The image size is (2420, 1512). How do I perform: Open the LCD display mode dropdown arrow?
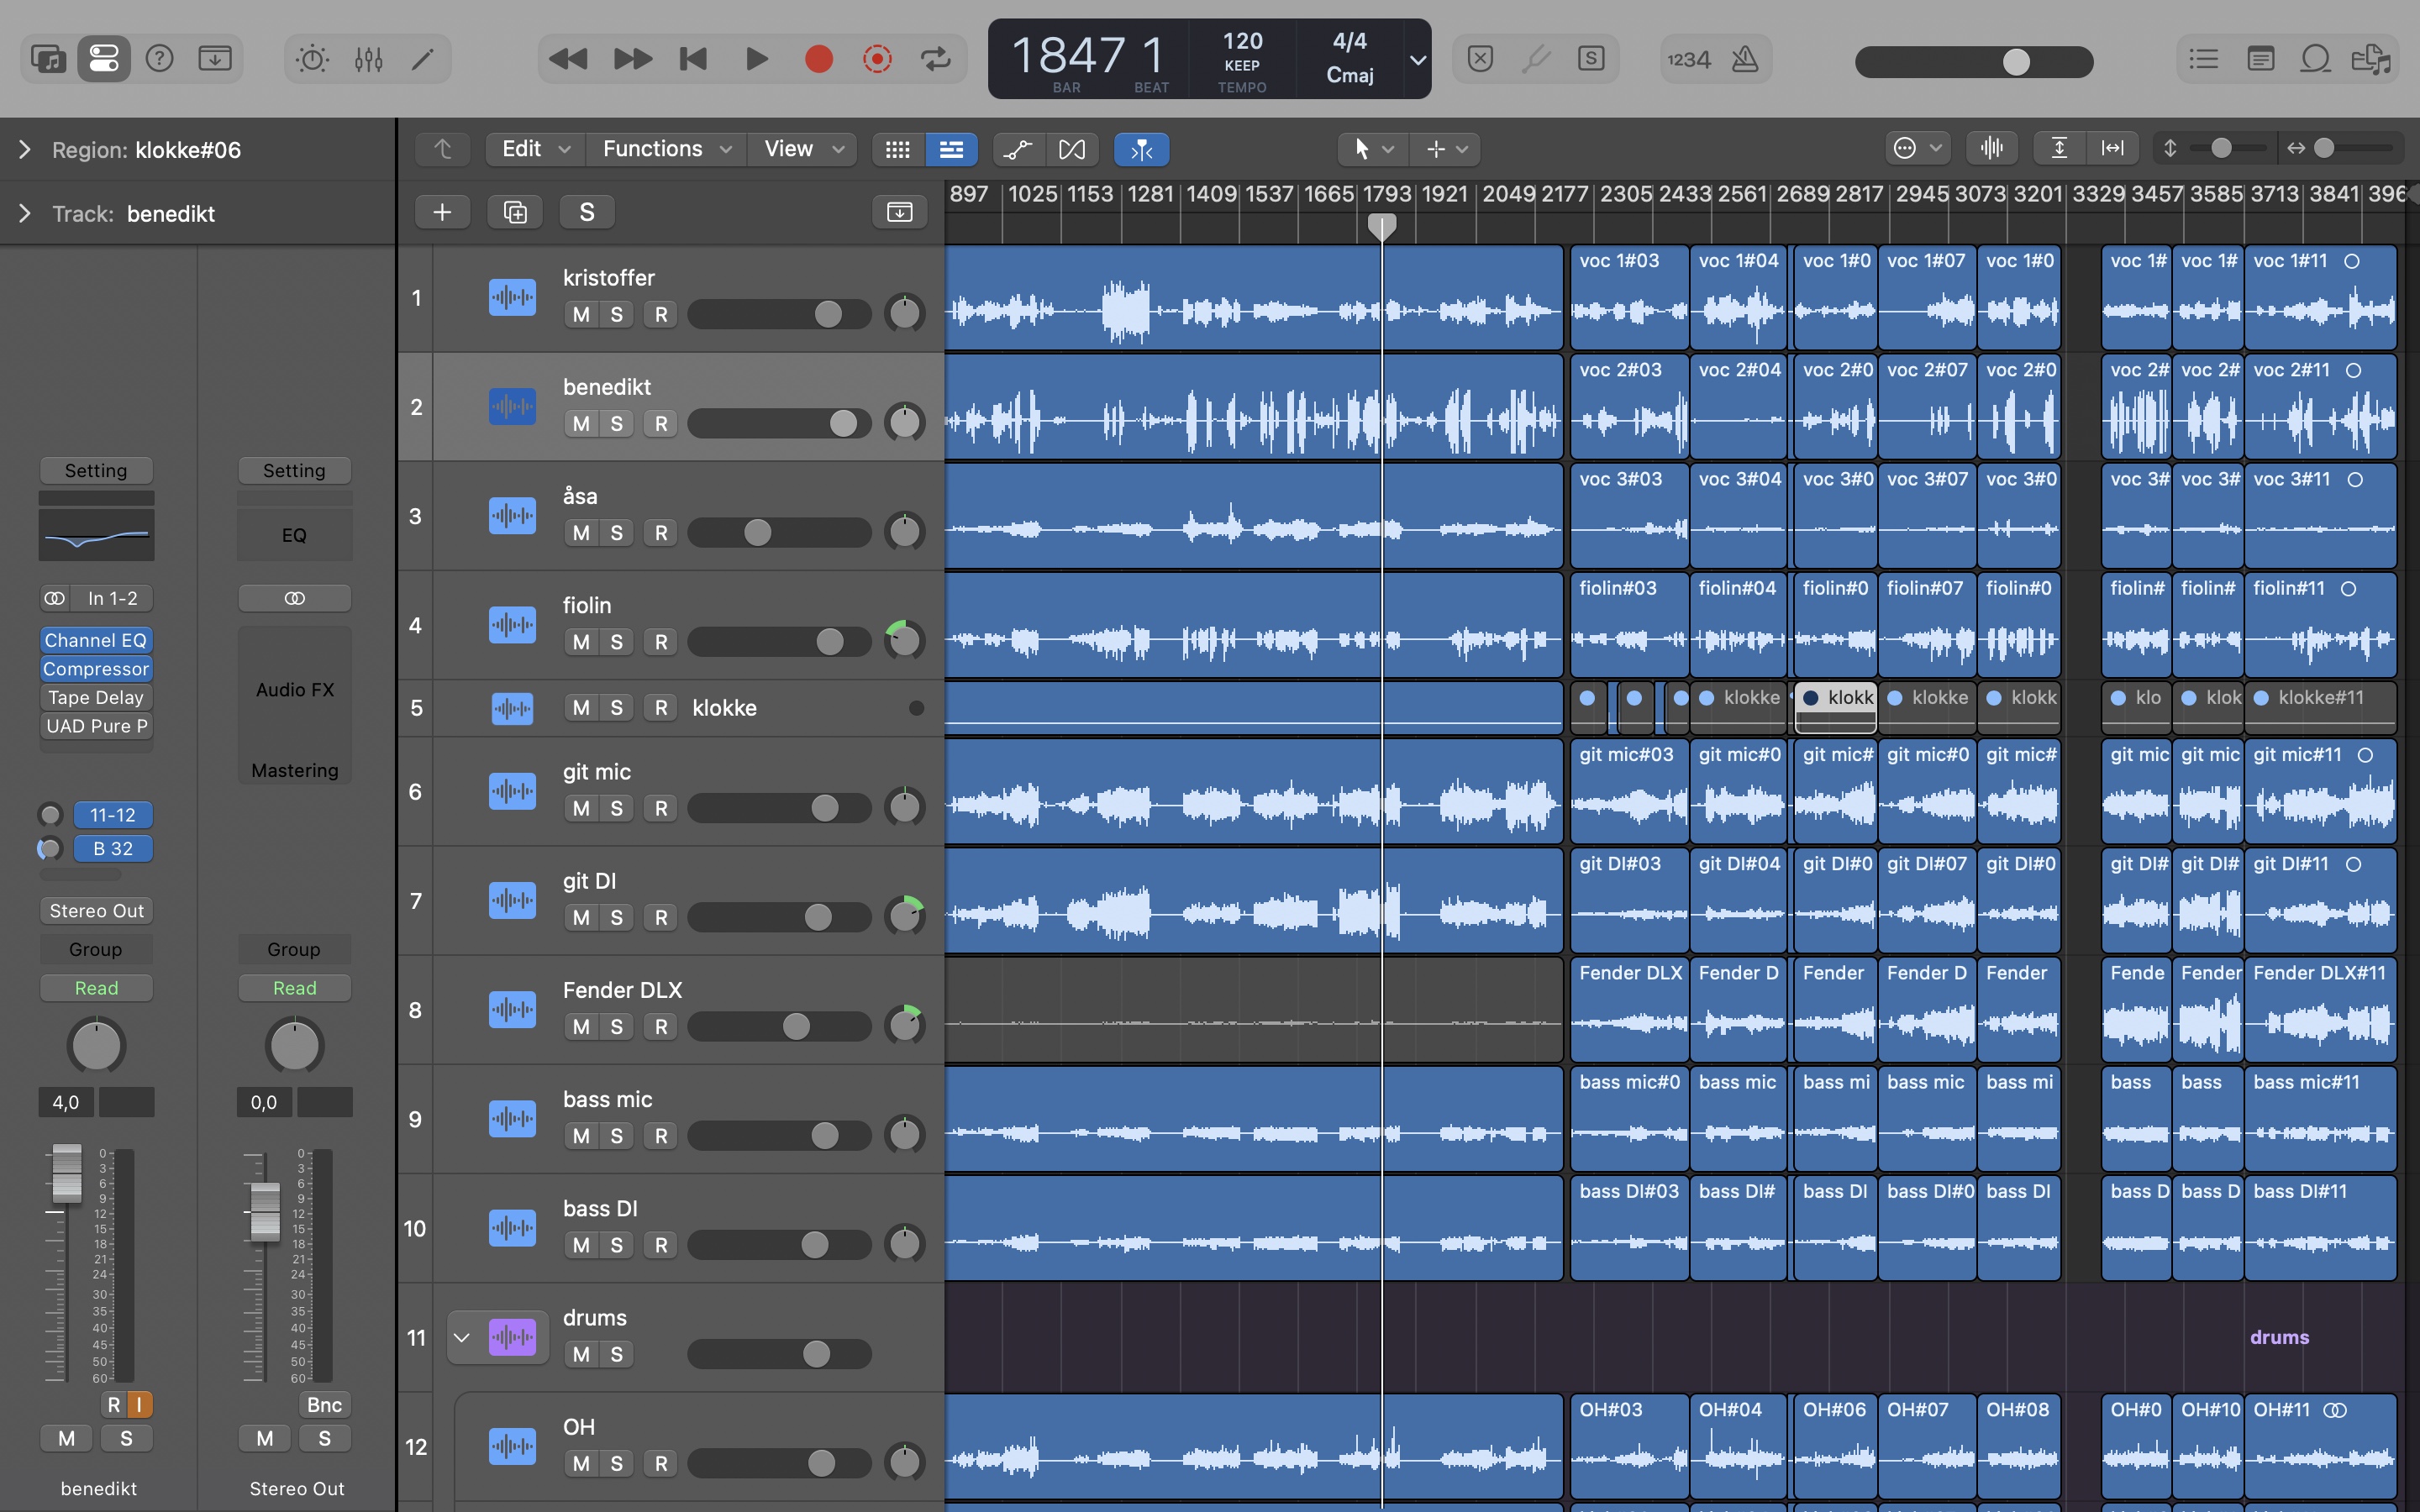coord(1417,60)
